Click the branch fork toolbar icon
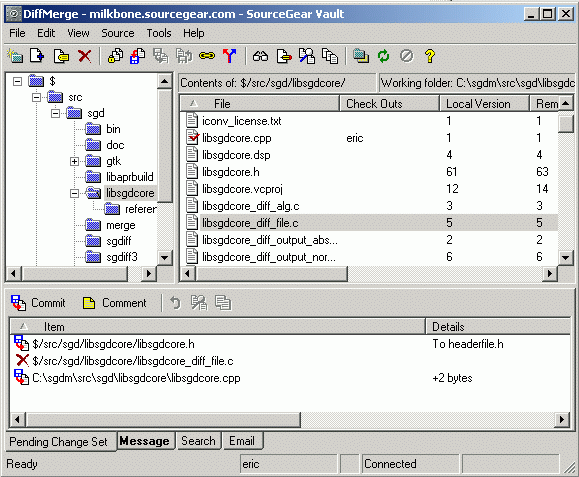The image size is (579, 477). point(229,56)
